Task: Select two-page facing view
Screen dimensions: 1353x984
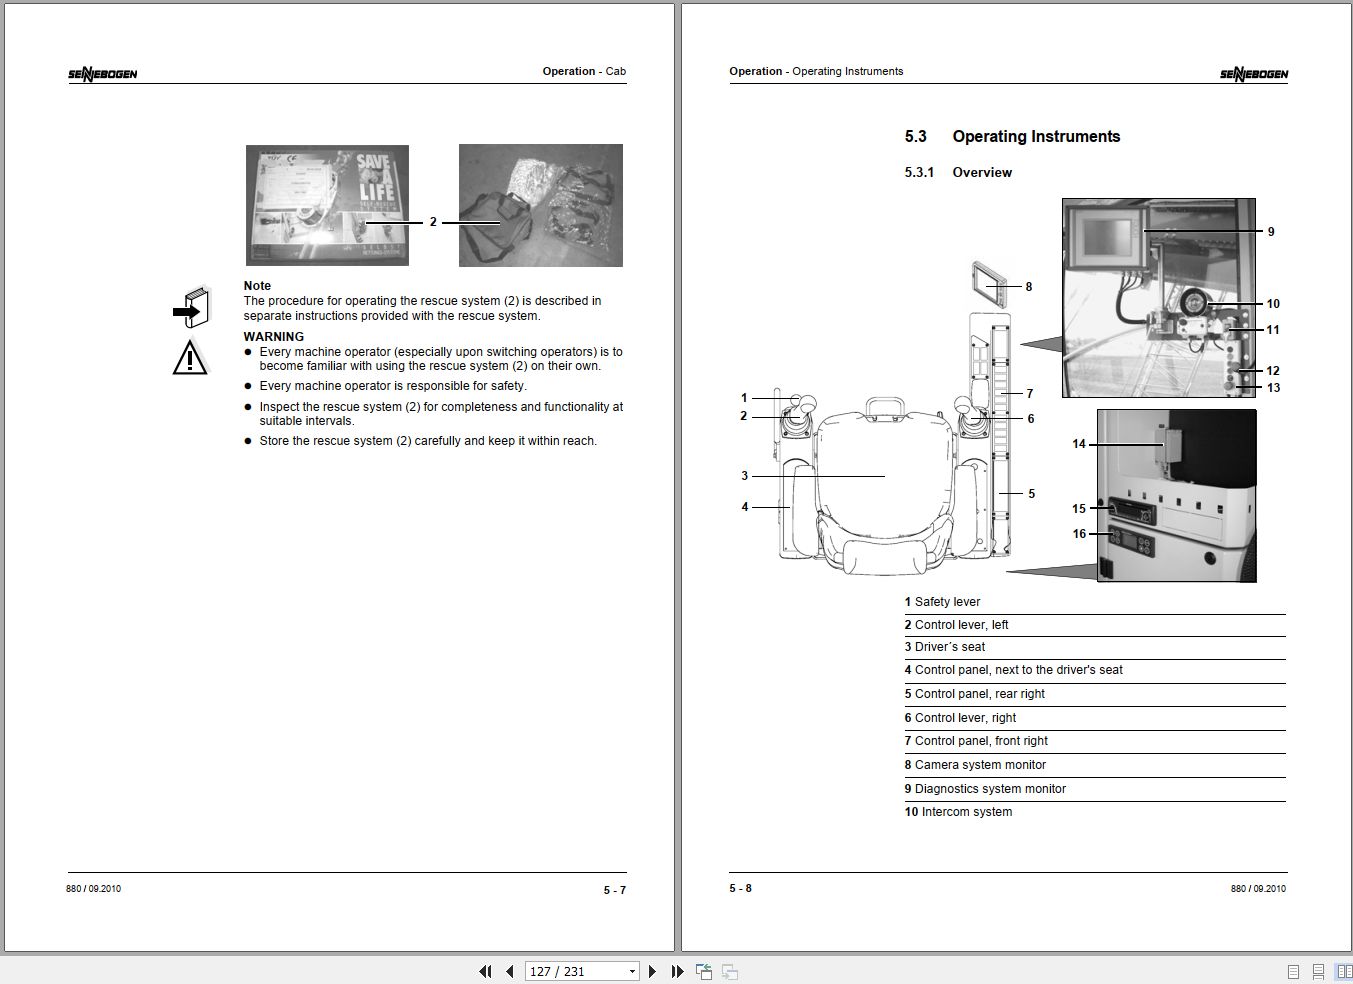Action: [x=1344, y=971]
